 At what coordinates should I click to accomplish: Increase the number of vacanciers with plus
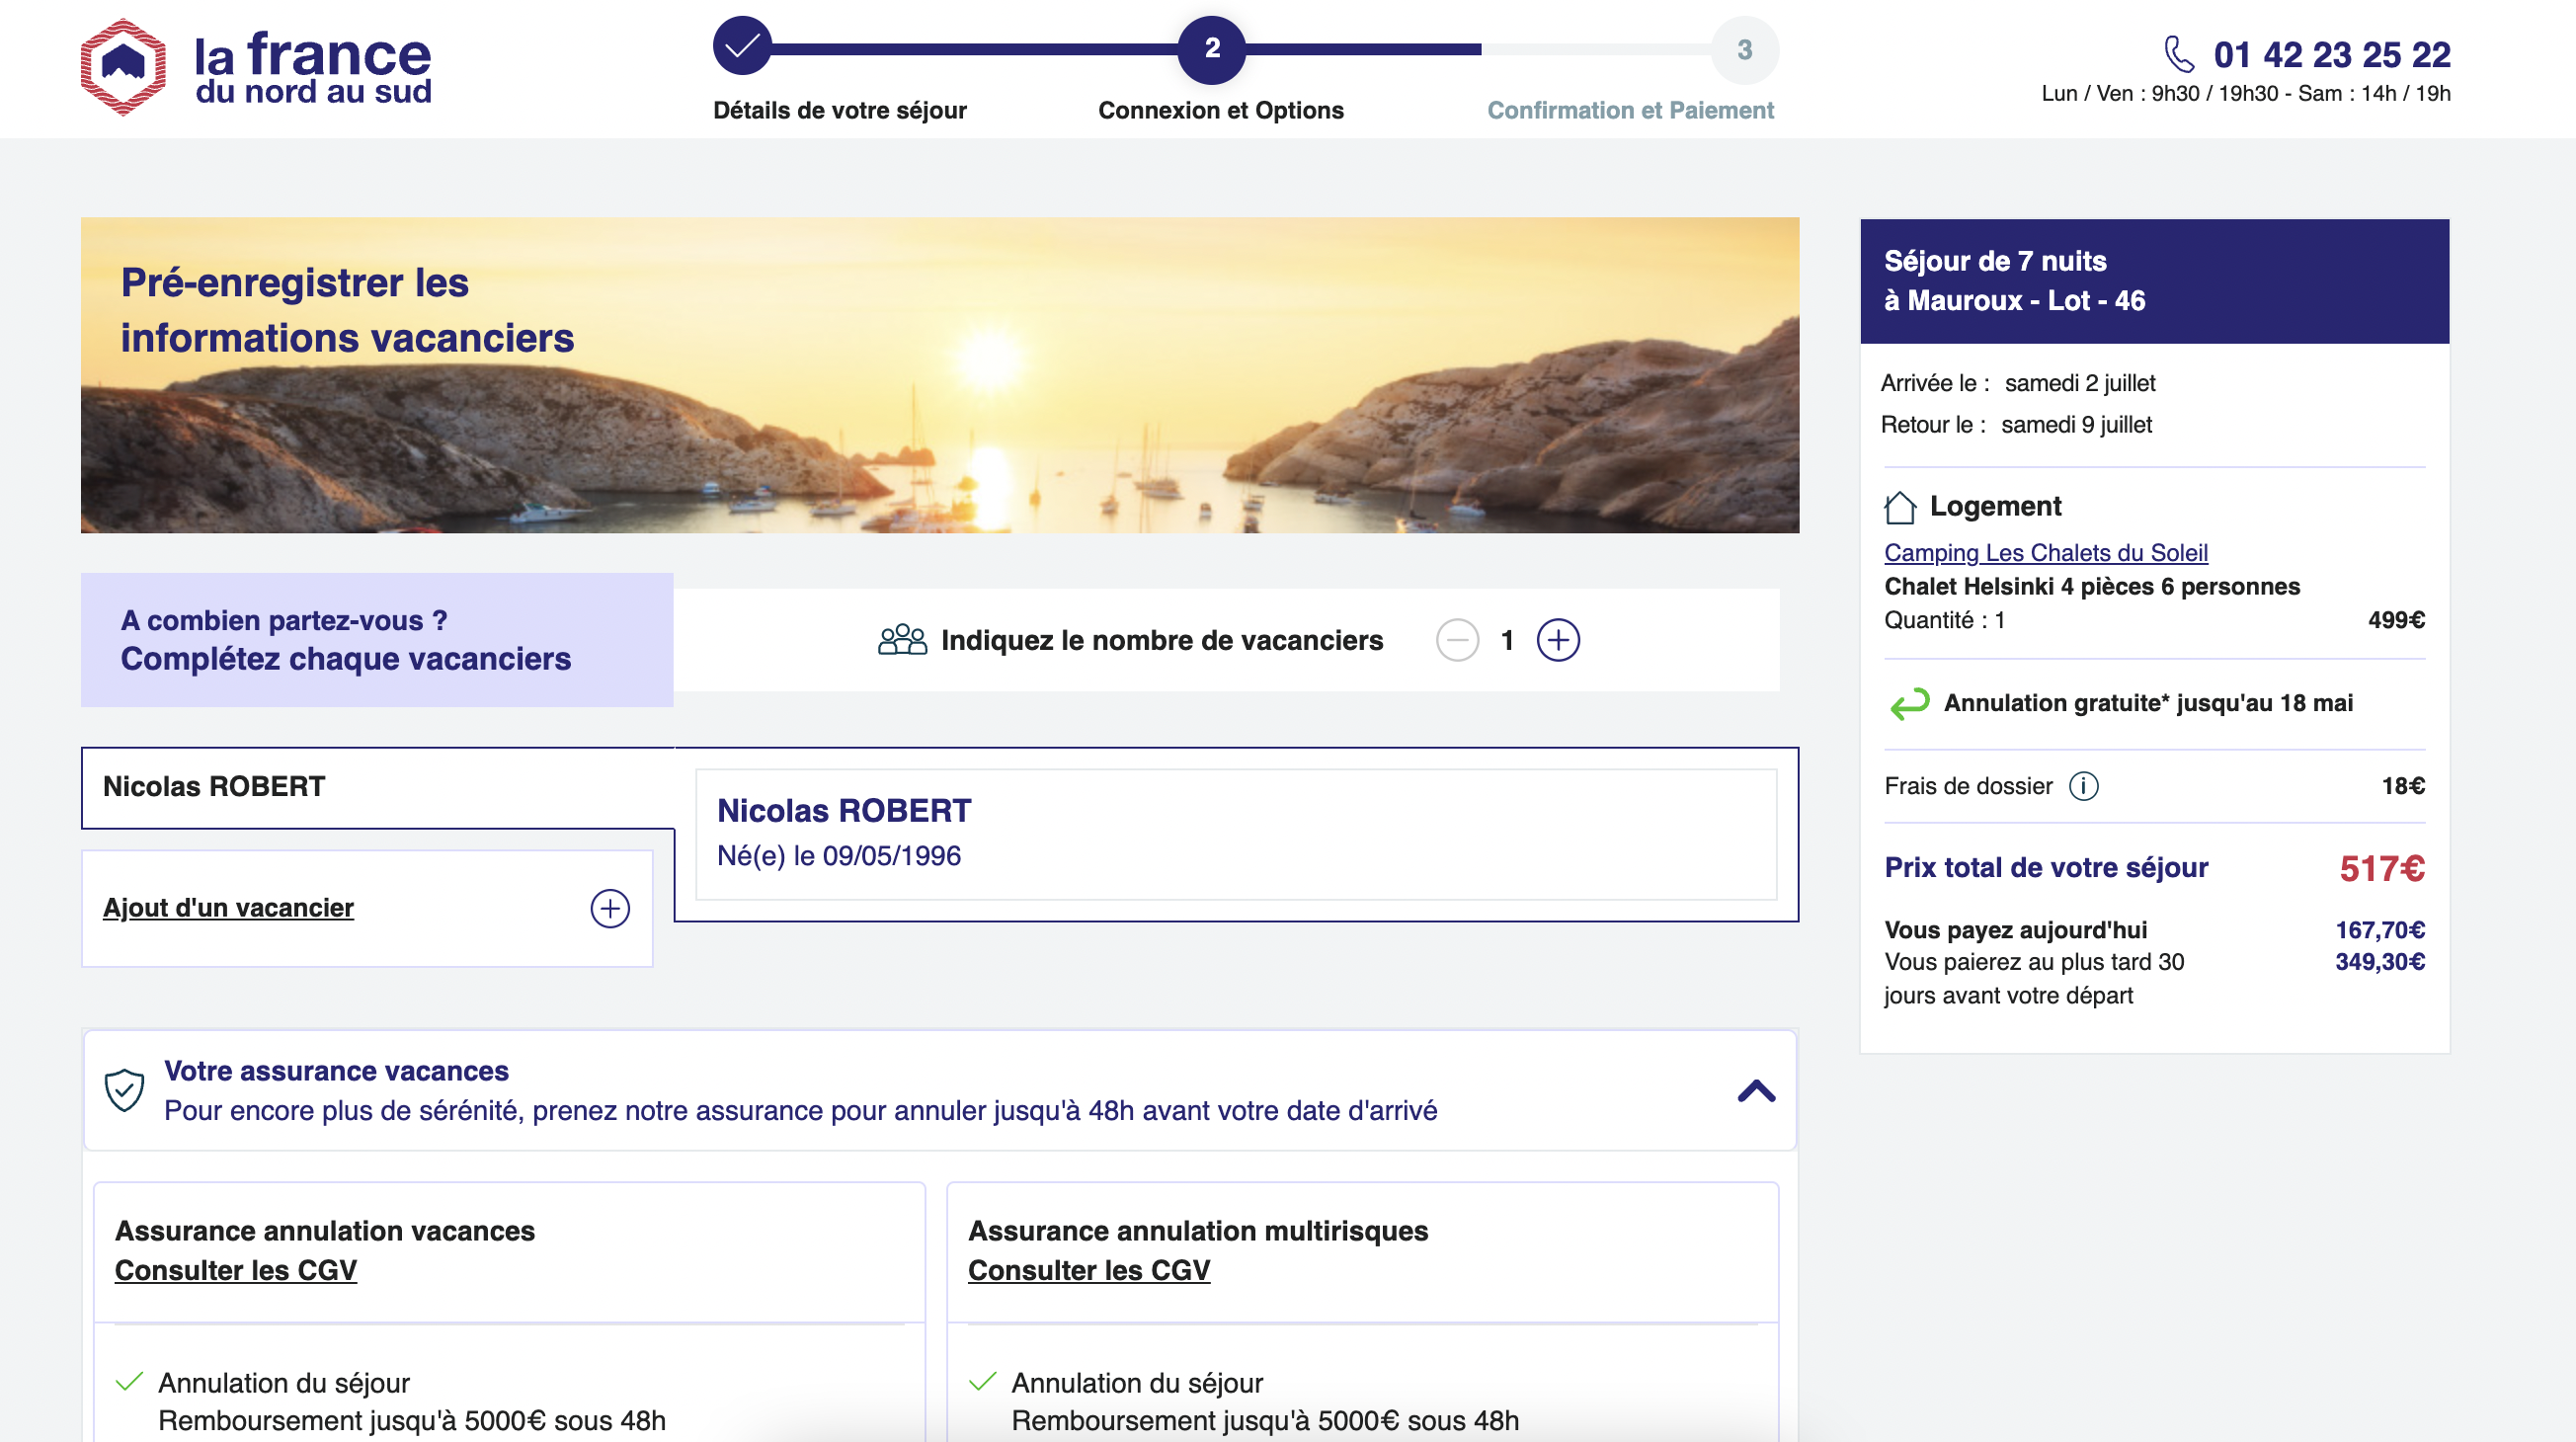[x=1558, y=640]
